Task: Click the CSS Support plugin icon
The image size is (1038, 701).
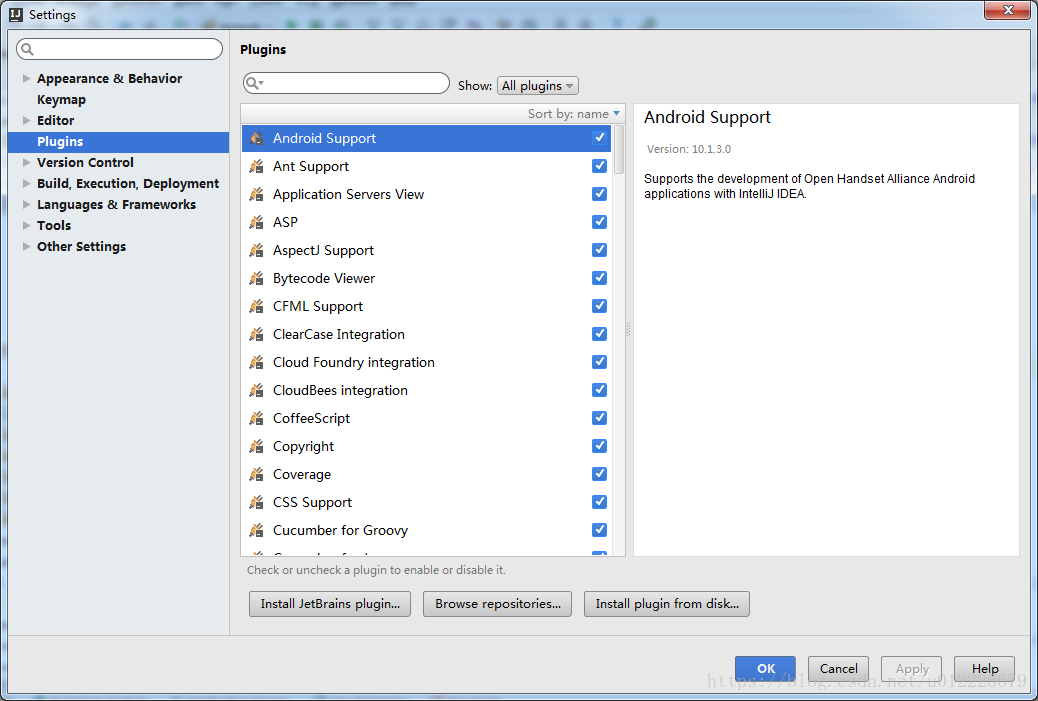Action: [x=256, y=502]
